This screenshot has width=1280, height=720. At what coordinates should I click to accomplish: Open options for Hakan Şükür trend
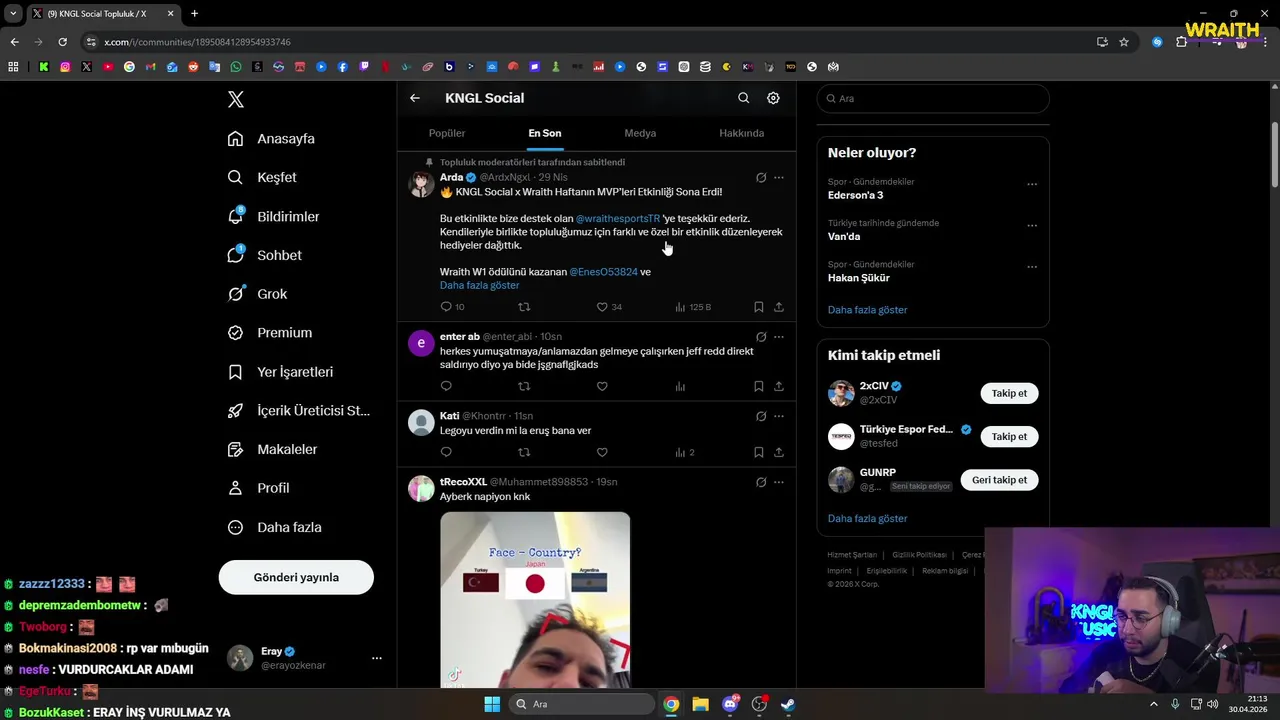coord(1032,267)
